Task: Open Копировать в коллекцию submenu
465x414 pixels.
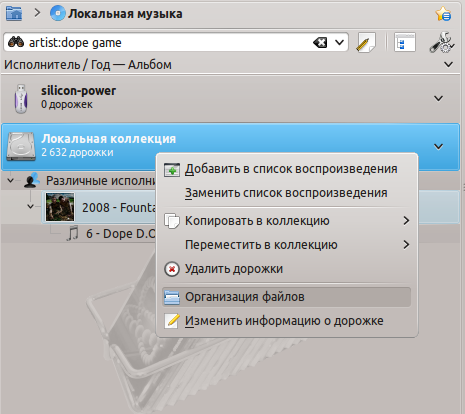Action: pyautogui.click(x=287, y=221)
